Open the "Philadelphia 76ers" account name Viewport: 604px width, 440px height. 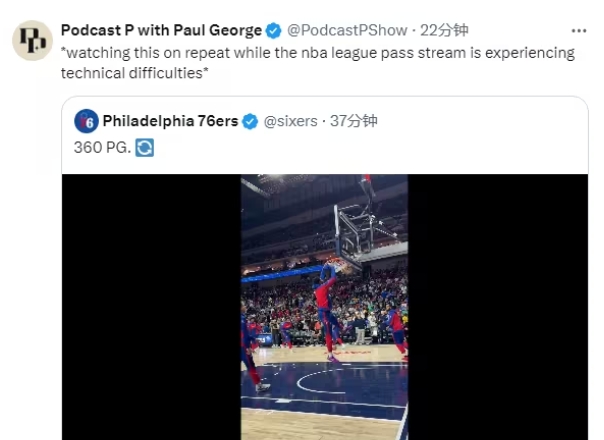[x=170, y=121]
